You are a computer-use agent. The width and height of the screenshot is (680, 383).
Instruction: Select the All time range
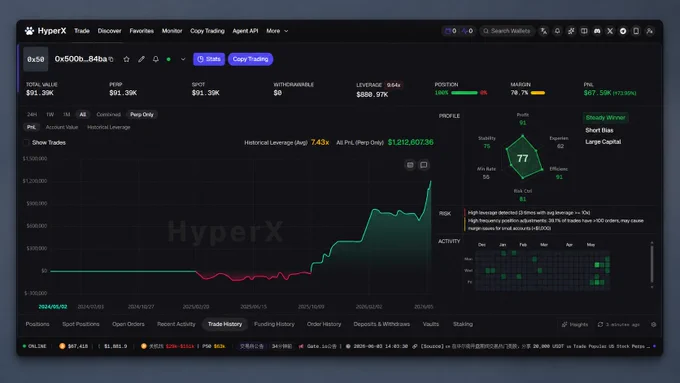(x=82, y=115)
